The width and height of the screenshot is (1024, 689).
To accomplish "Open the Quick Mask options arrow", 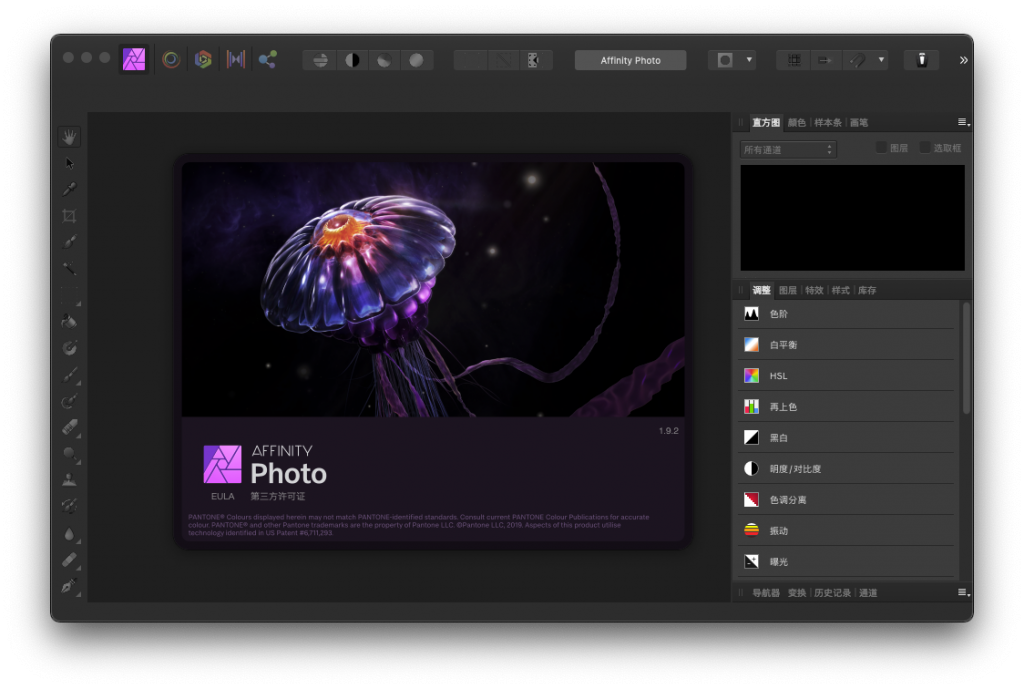I will [749, 60].
